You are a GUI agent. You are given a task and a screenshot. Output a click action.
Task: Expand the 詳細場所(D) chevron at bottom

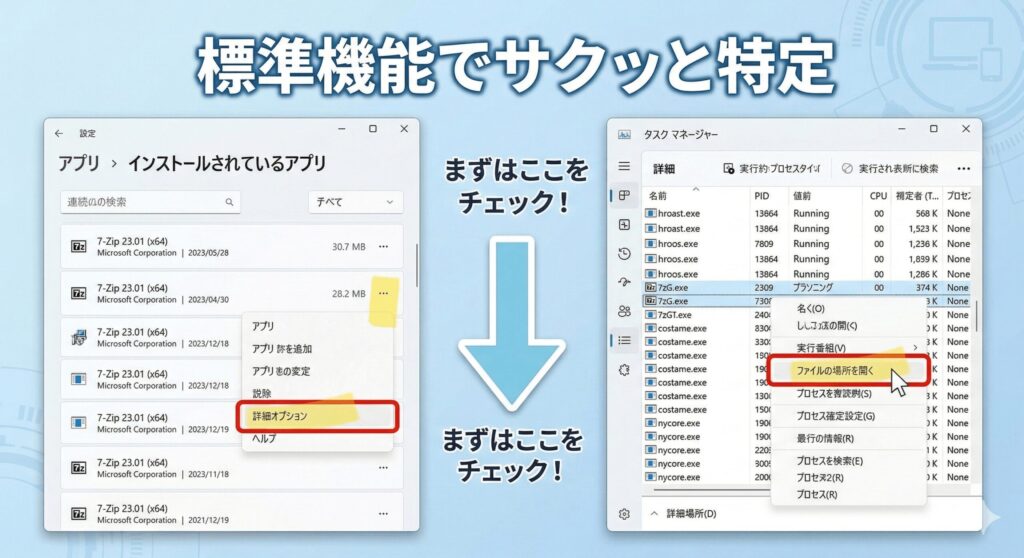(x=655, y=514)
